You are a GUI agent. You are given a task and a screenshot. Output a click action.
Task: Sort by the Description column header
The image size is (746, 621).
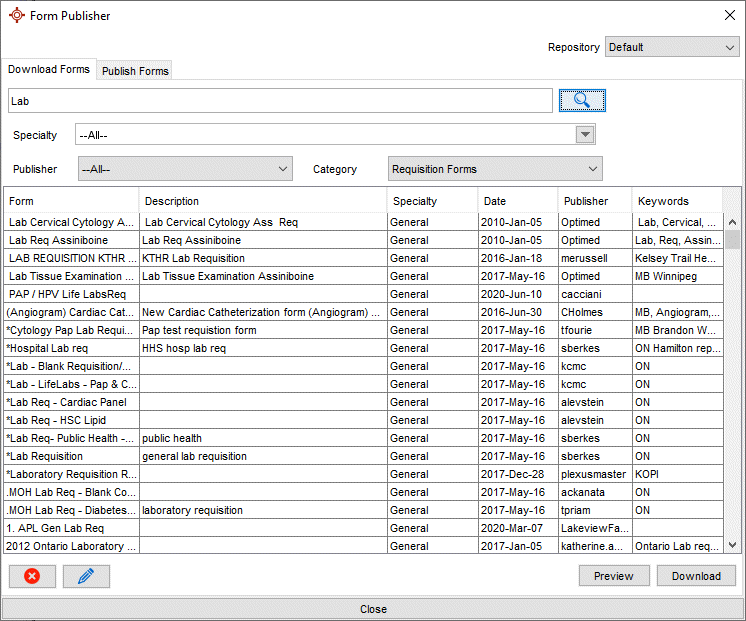pos(263,201)
